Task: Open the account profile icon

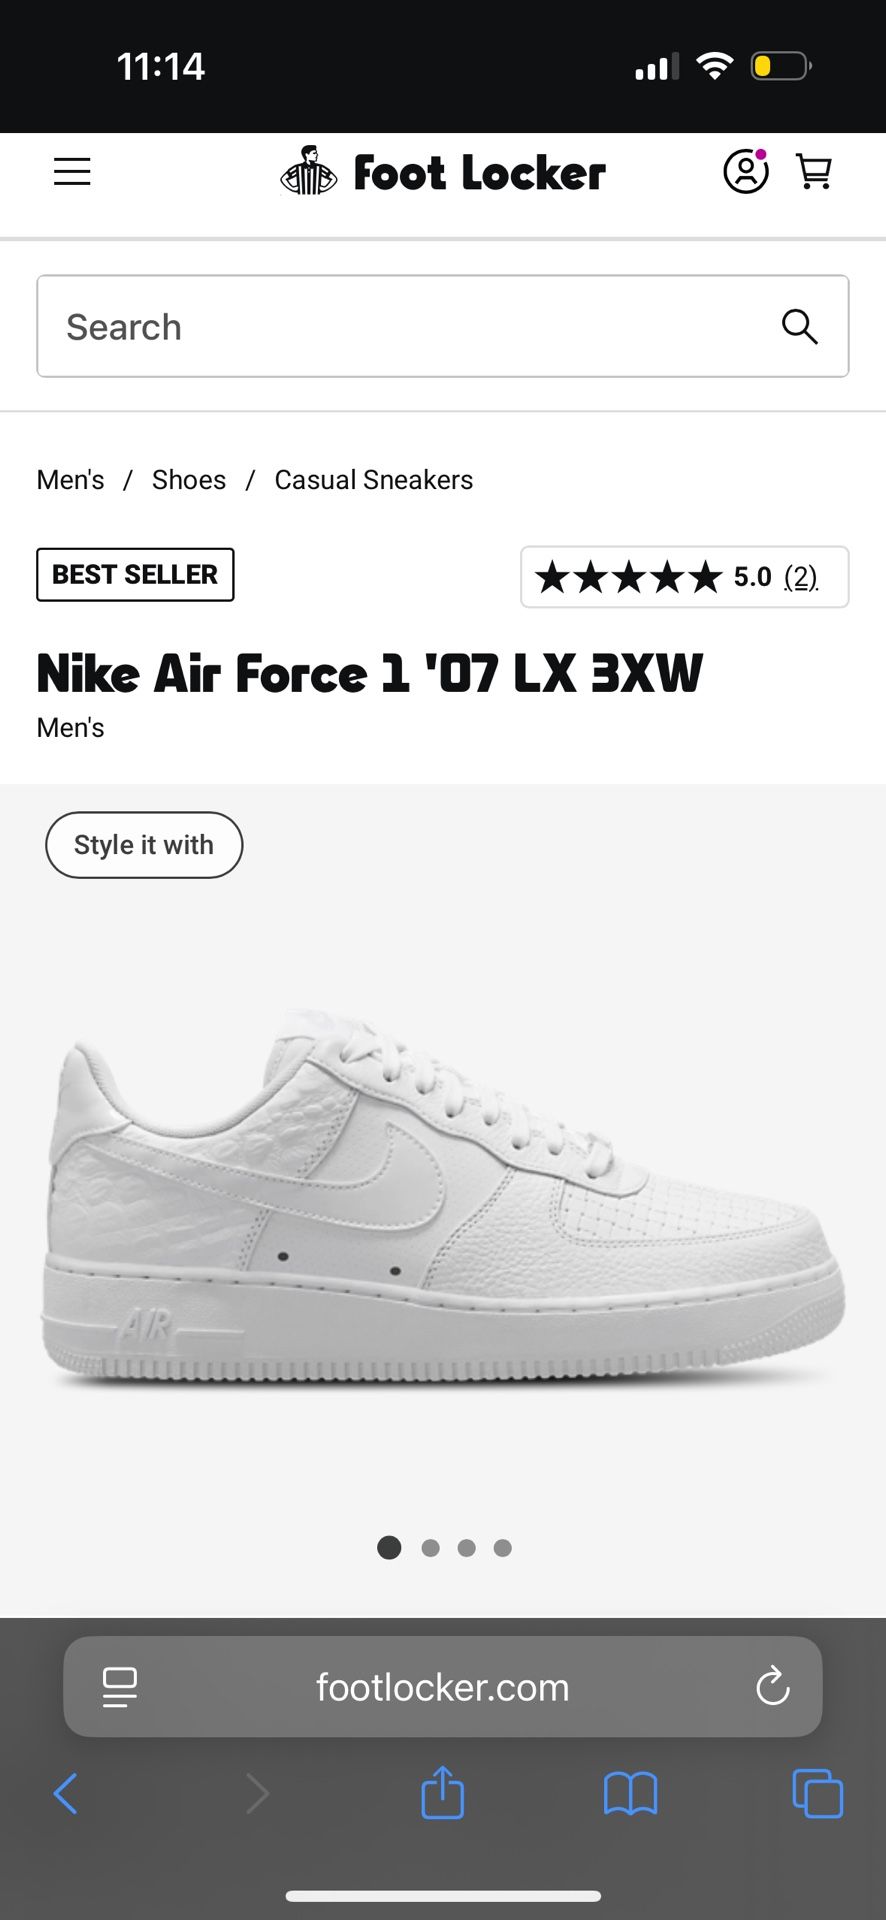Action: (x=746, y=171)
